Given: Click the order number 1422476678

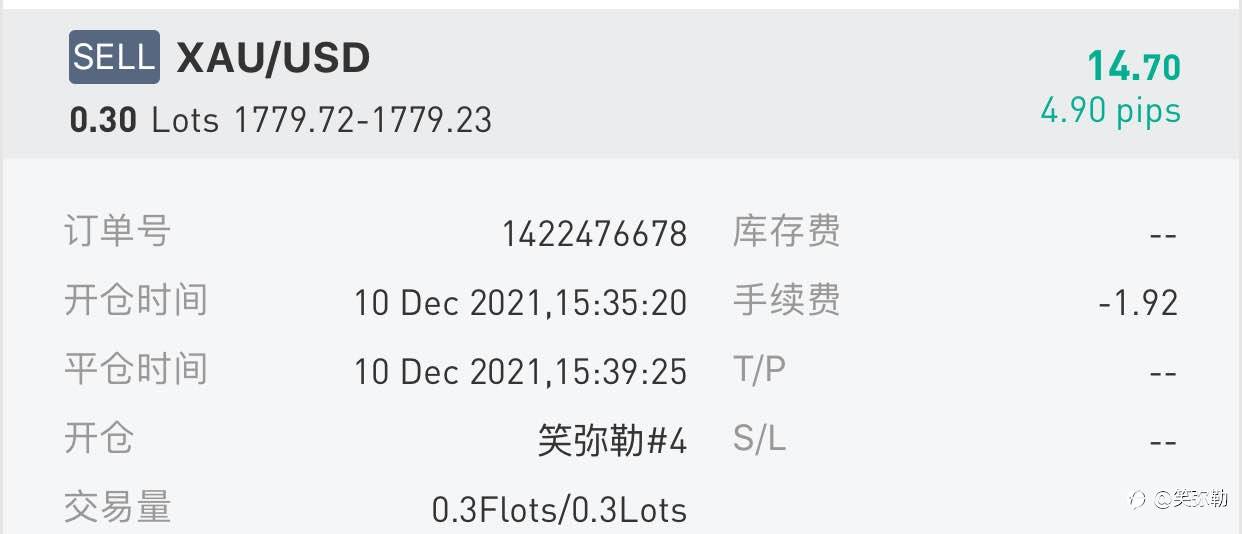Looking at the screenshot, I should [x=595, y=234].
